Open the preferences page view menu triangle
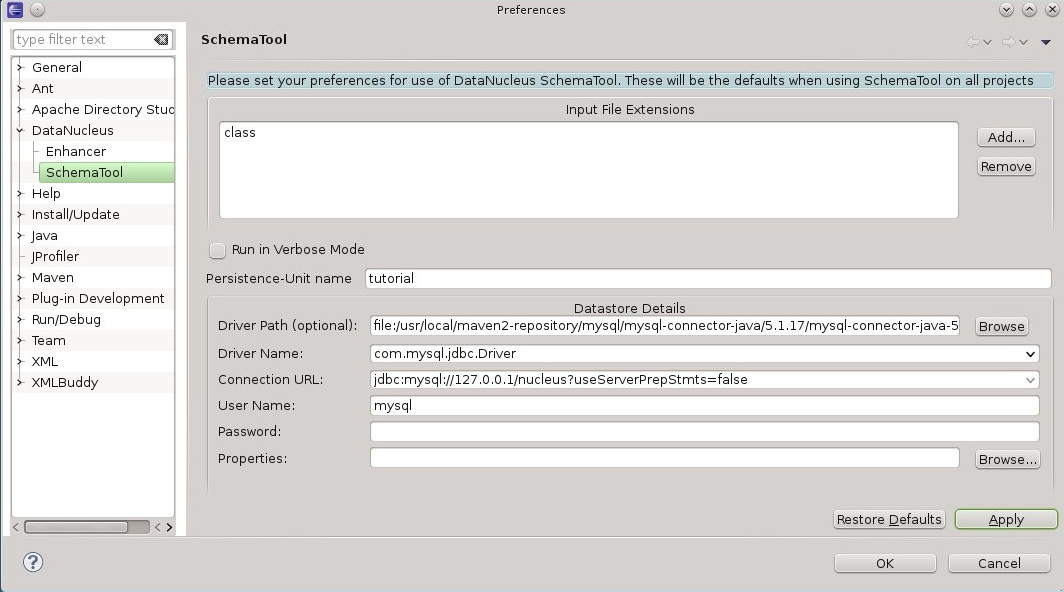This screenshot has width=1064, height=592. click(1046, 42)
